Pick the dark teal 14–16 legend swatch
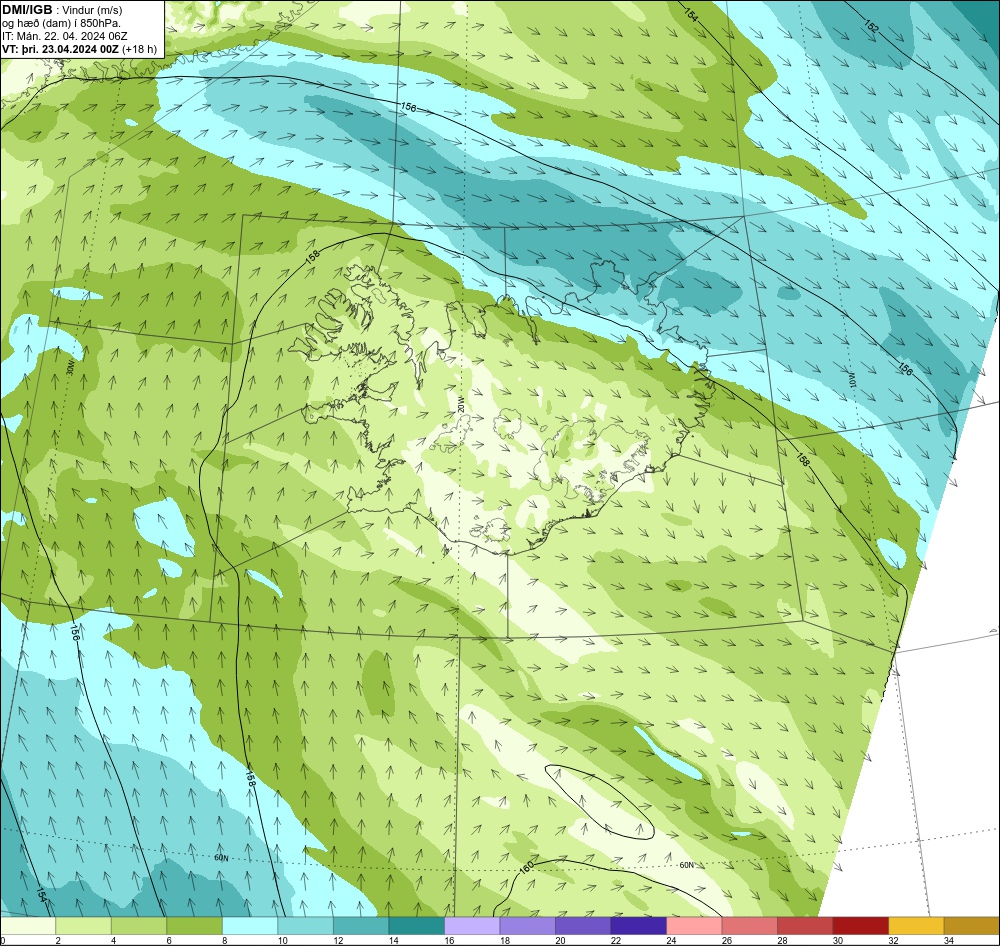The width and height of the screenshot is (1000, 946). 416,926
